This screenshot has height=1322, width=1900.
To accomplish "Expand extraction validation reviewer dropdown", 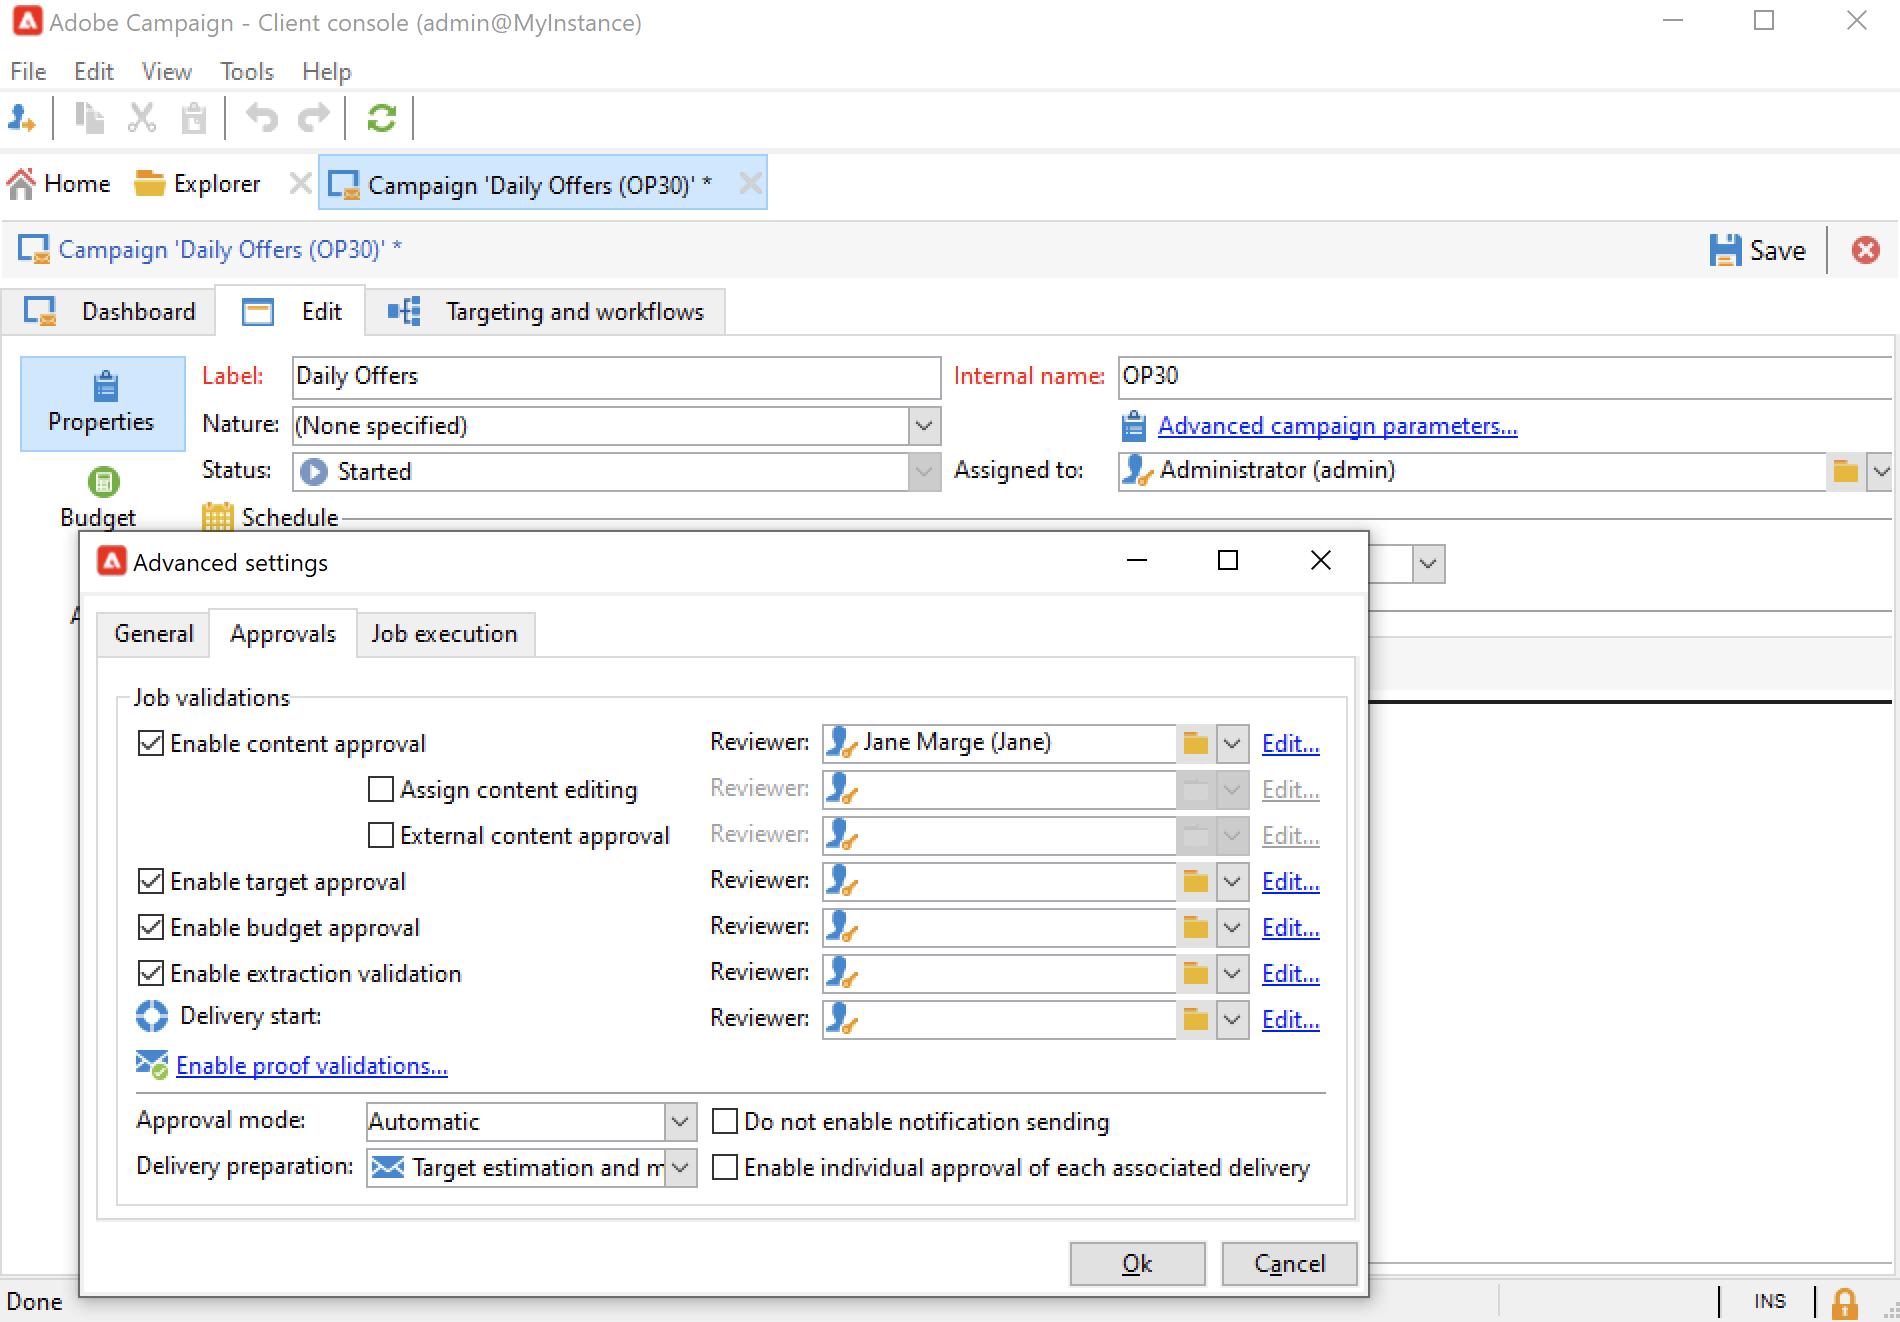I will 1232,973.
